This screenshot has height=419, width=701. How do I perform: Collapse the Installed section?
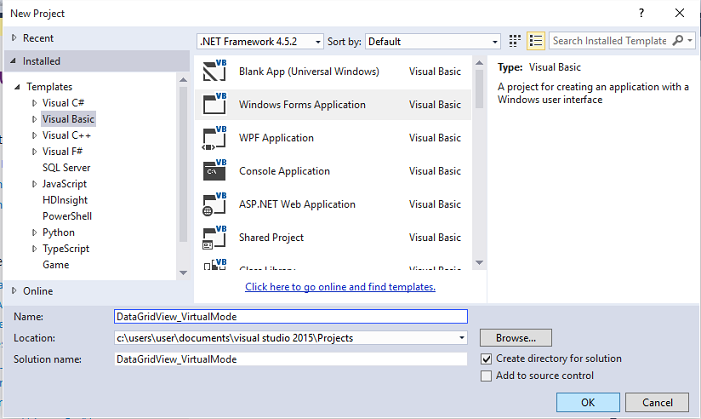point(13,61)
